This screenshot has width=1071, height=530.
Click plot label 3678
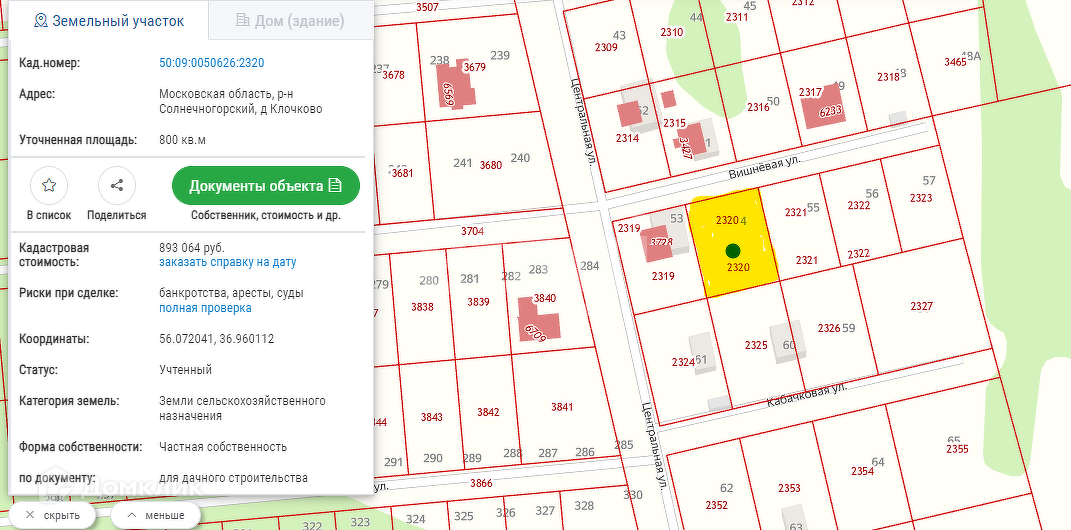click(x=393, y=75)
